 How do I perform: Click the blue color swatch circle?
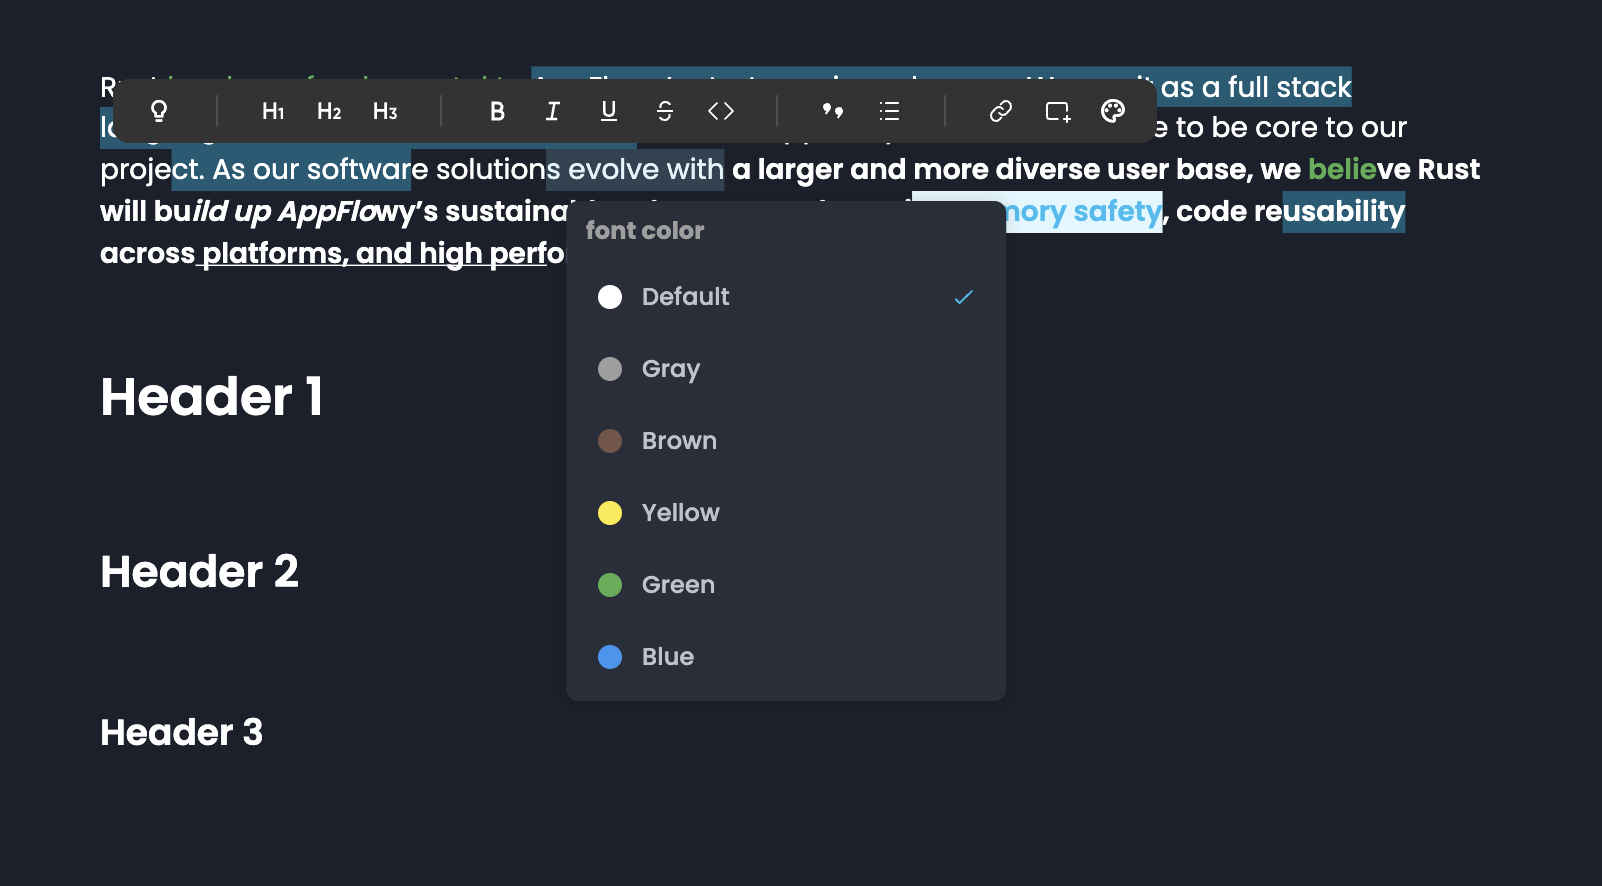pos(610,657)
